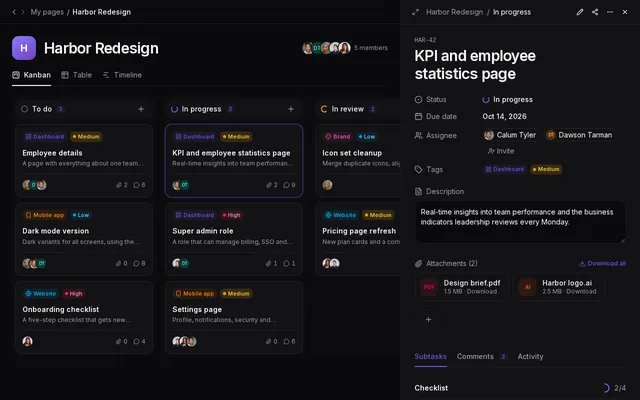Click My pages in the breadcrumb

pyautogui.click(x=47, y=12)
